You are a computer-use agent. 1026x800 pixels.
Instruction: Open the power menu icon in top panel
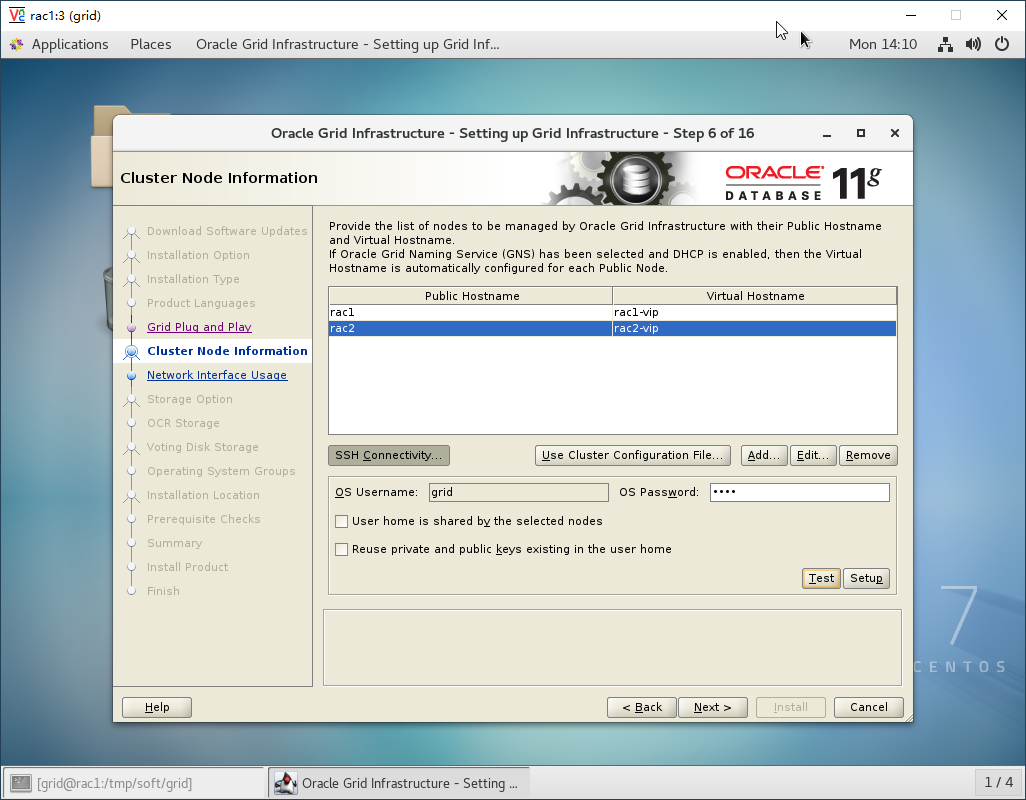coord(1002,44)
